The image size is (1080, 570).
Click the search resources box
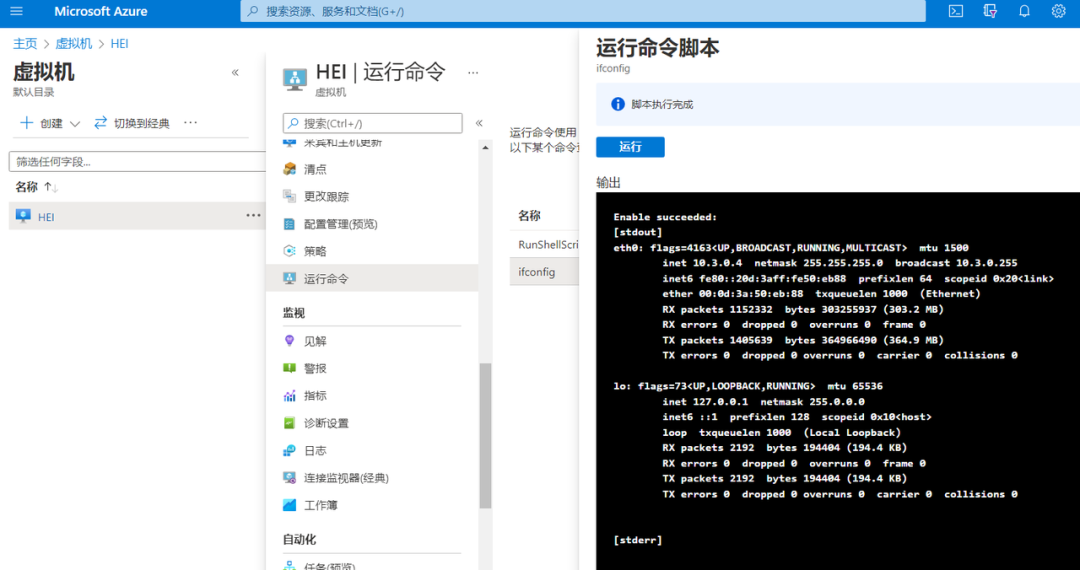[583, 11]
